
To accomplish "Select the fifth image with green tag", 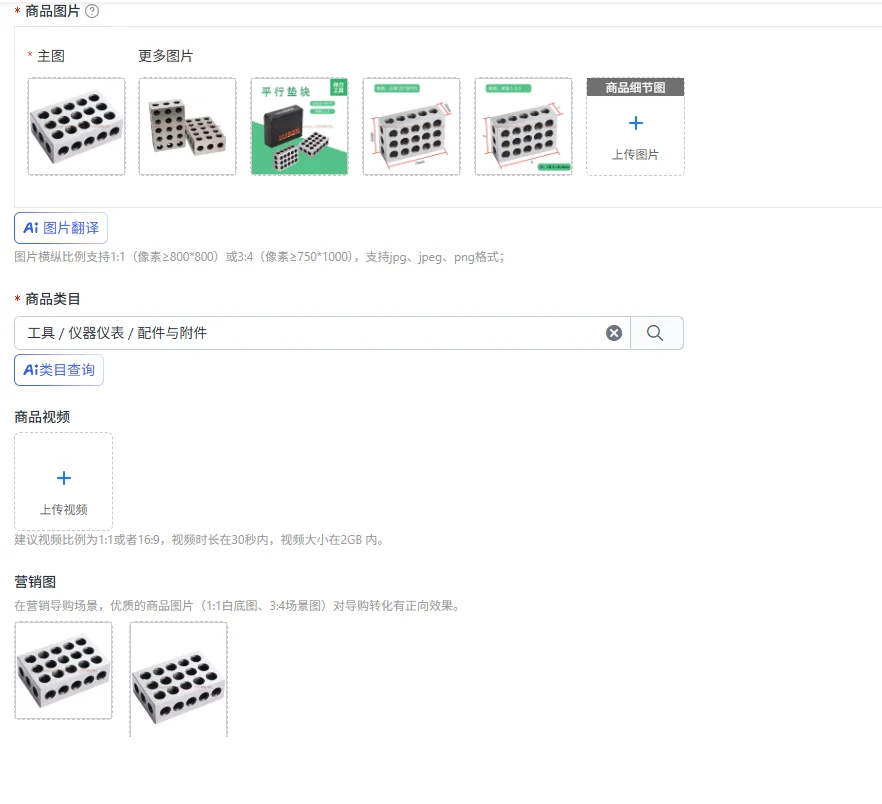I will point(523,127).
